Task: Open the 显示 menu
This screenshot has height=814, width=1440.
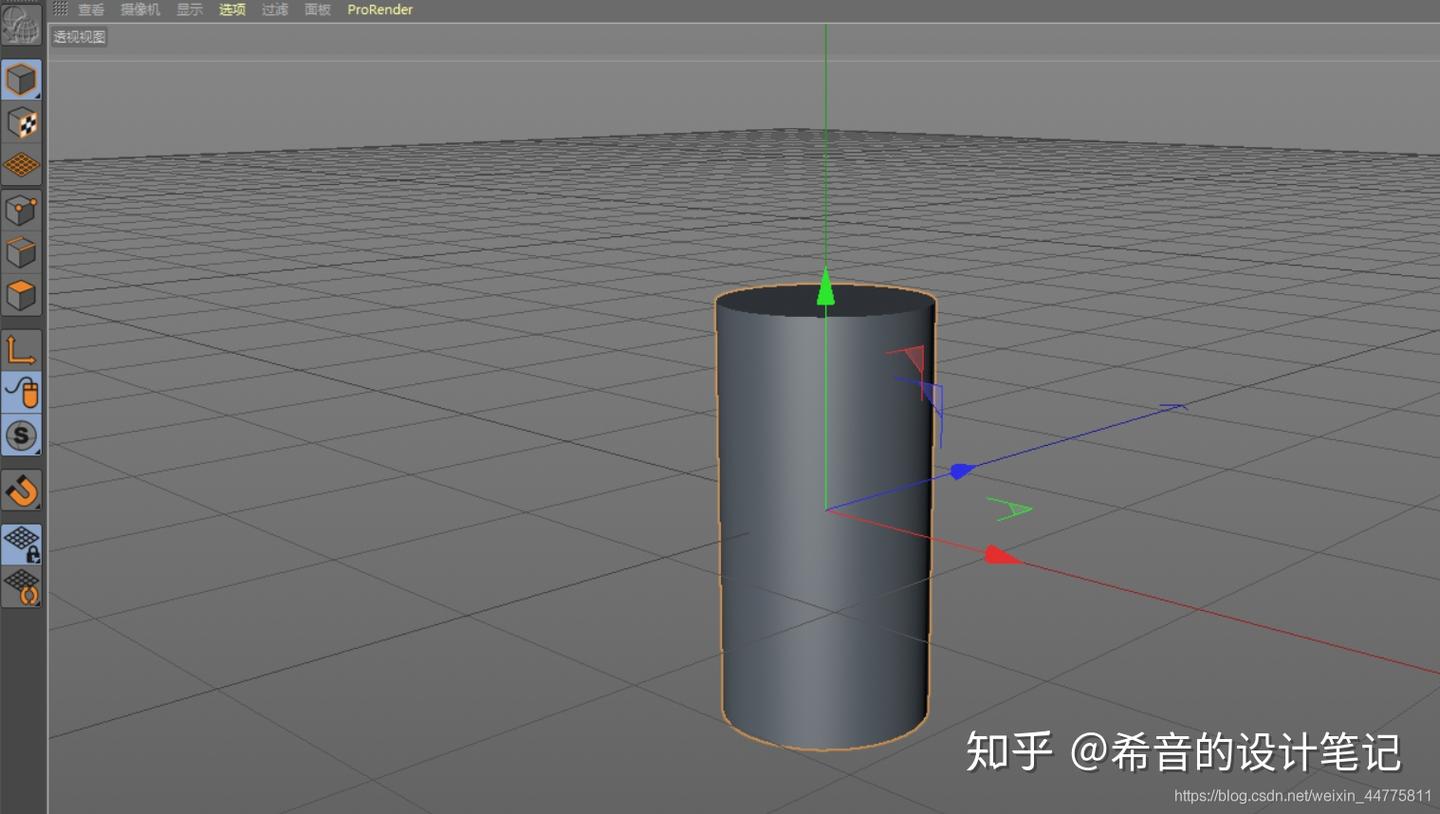Action: (190, 10)
